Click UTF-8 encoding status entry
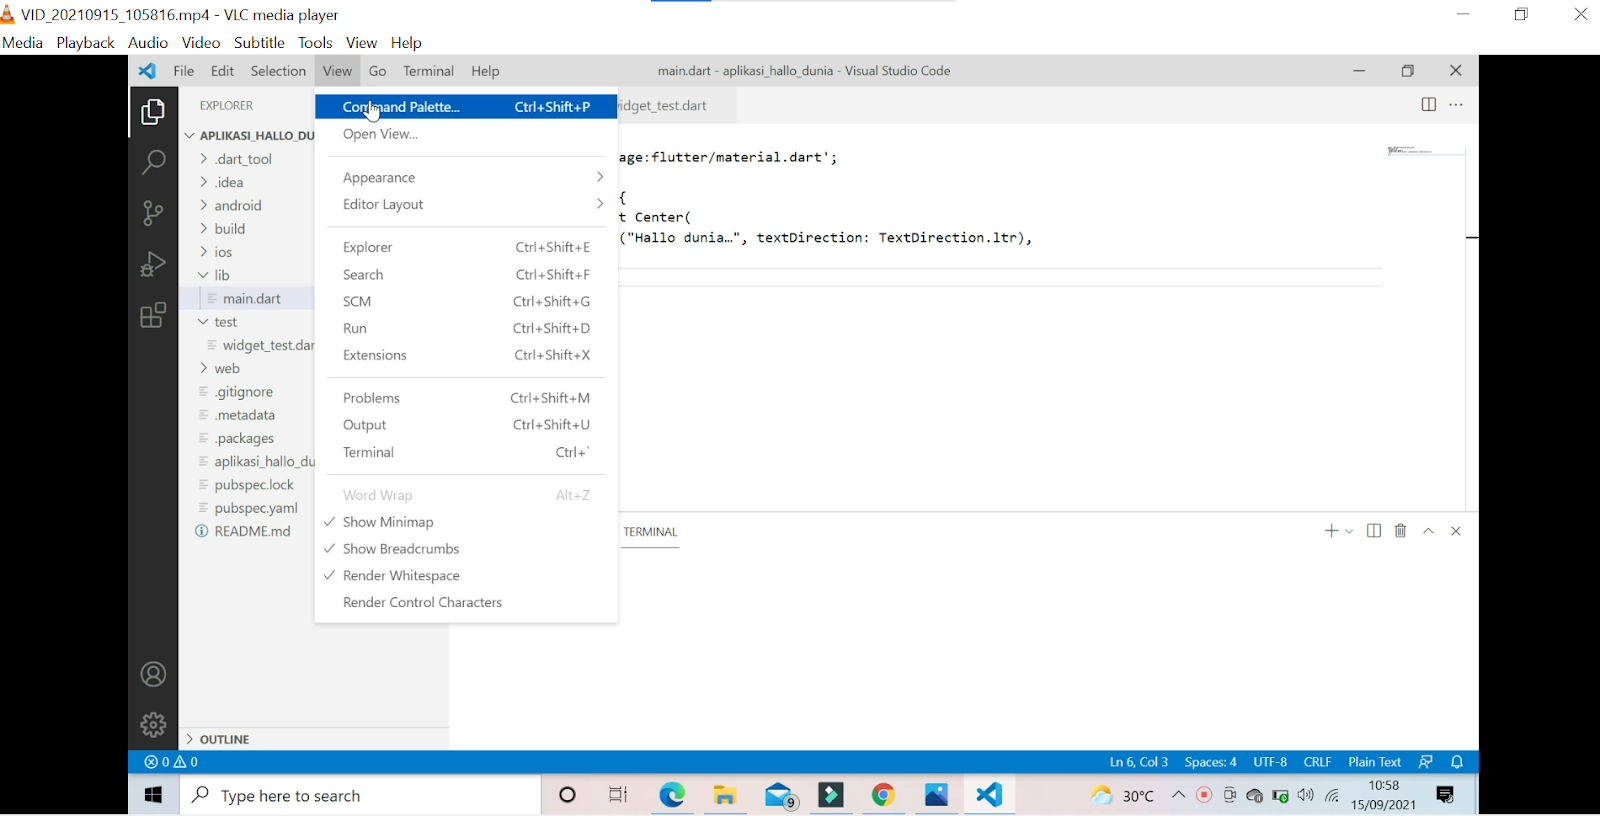 click(1270, 762)
